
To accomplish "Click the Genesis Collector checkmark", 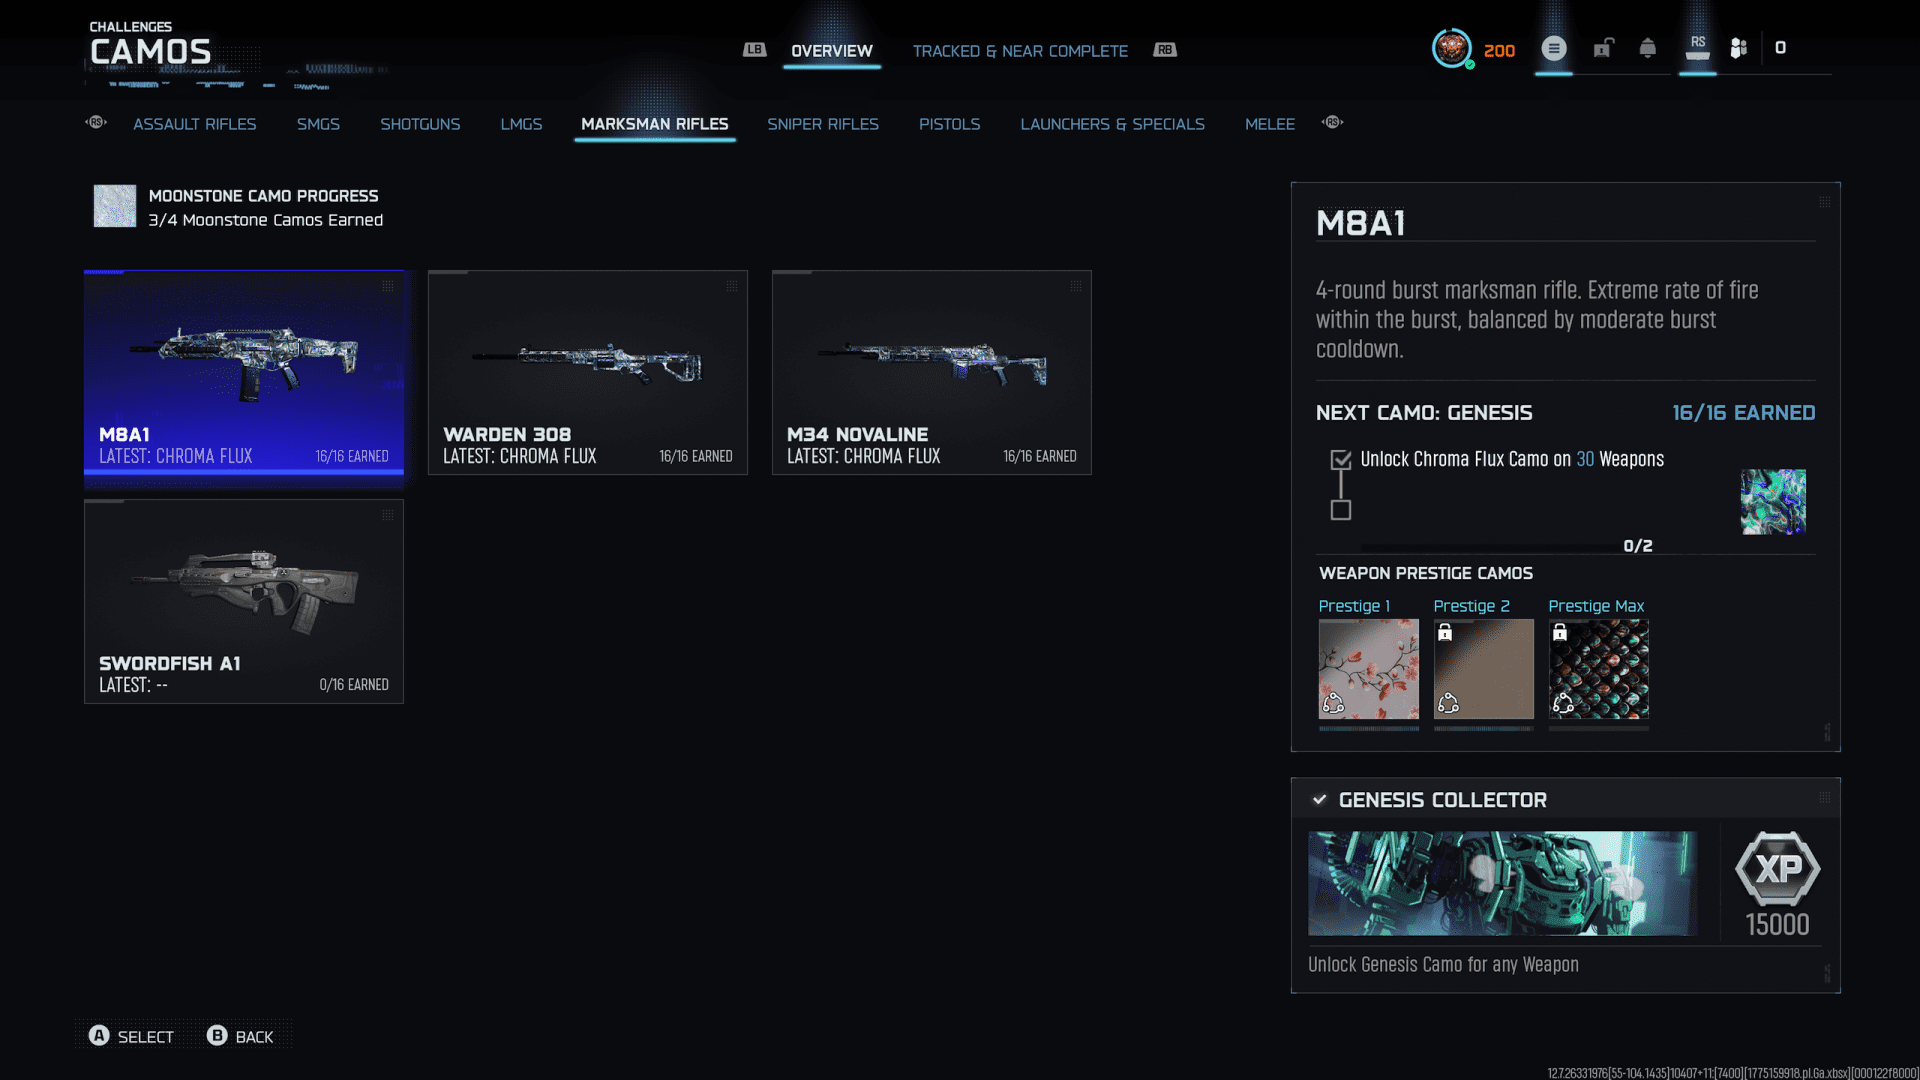I will point(1319,799).
